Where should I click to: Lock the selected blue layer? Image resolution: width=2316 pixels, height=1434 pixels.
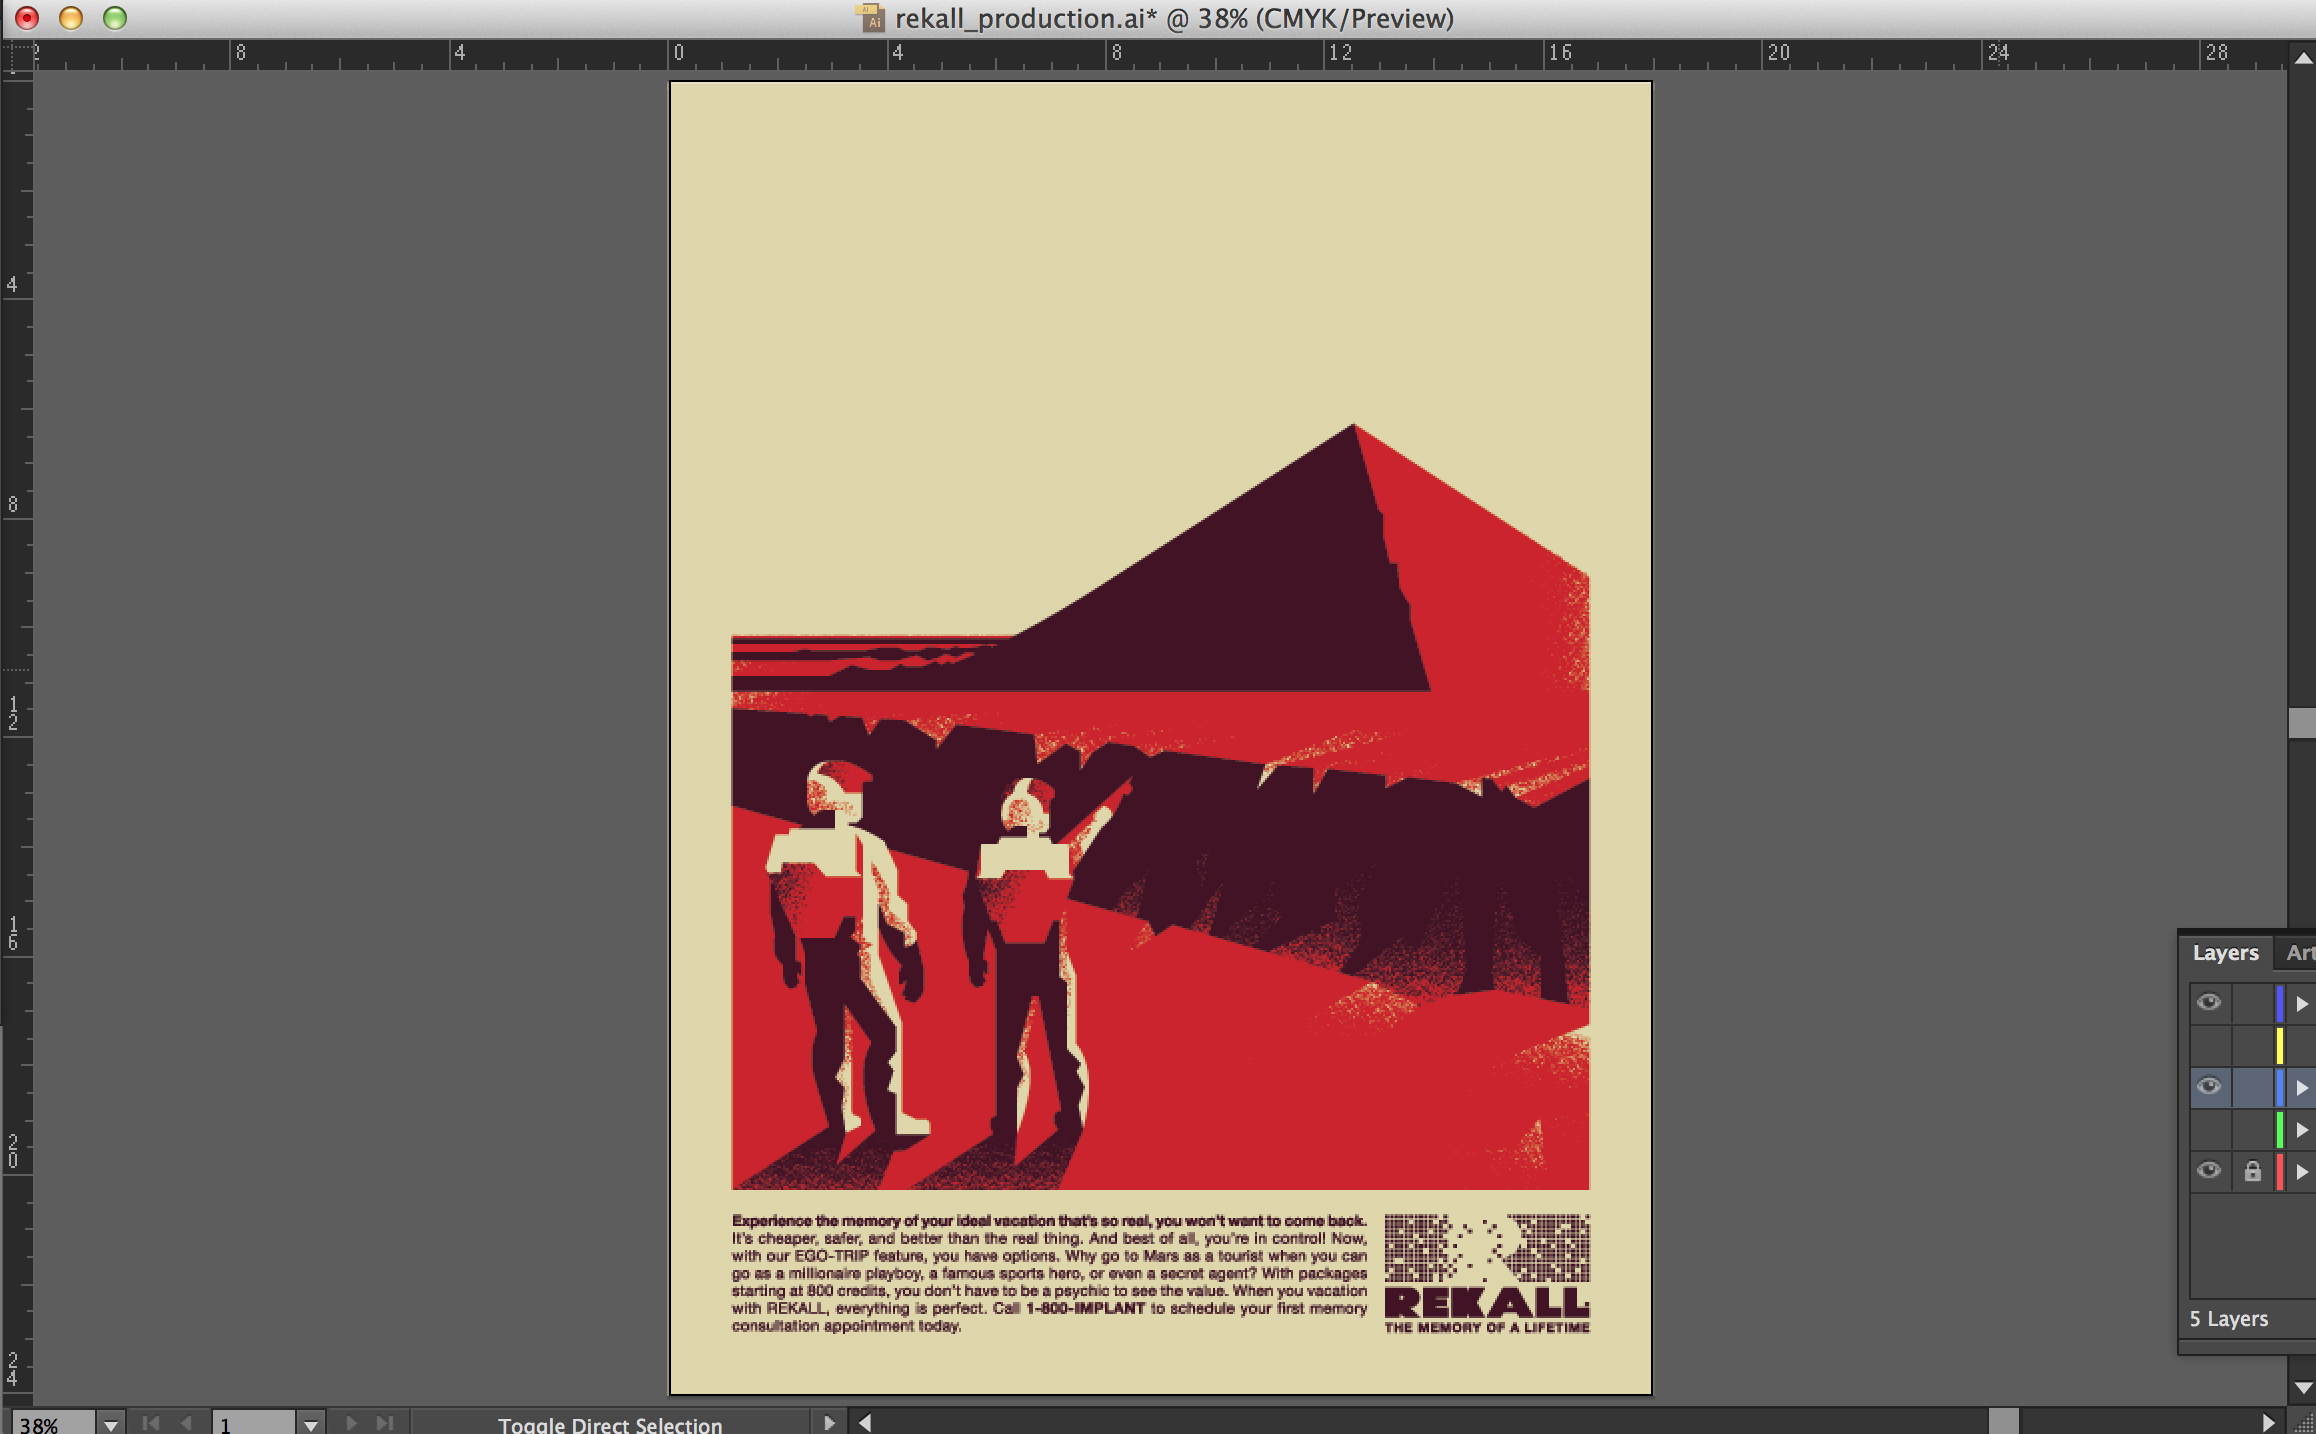tap(2252, 1087)
